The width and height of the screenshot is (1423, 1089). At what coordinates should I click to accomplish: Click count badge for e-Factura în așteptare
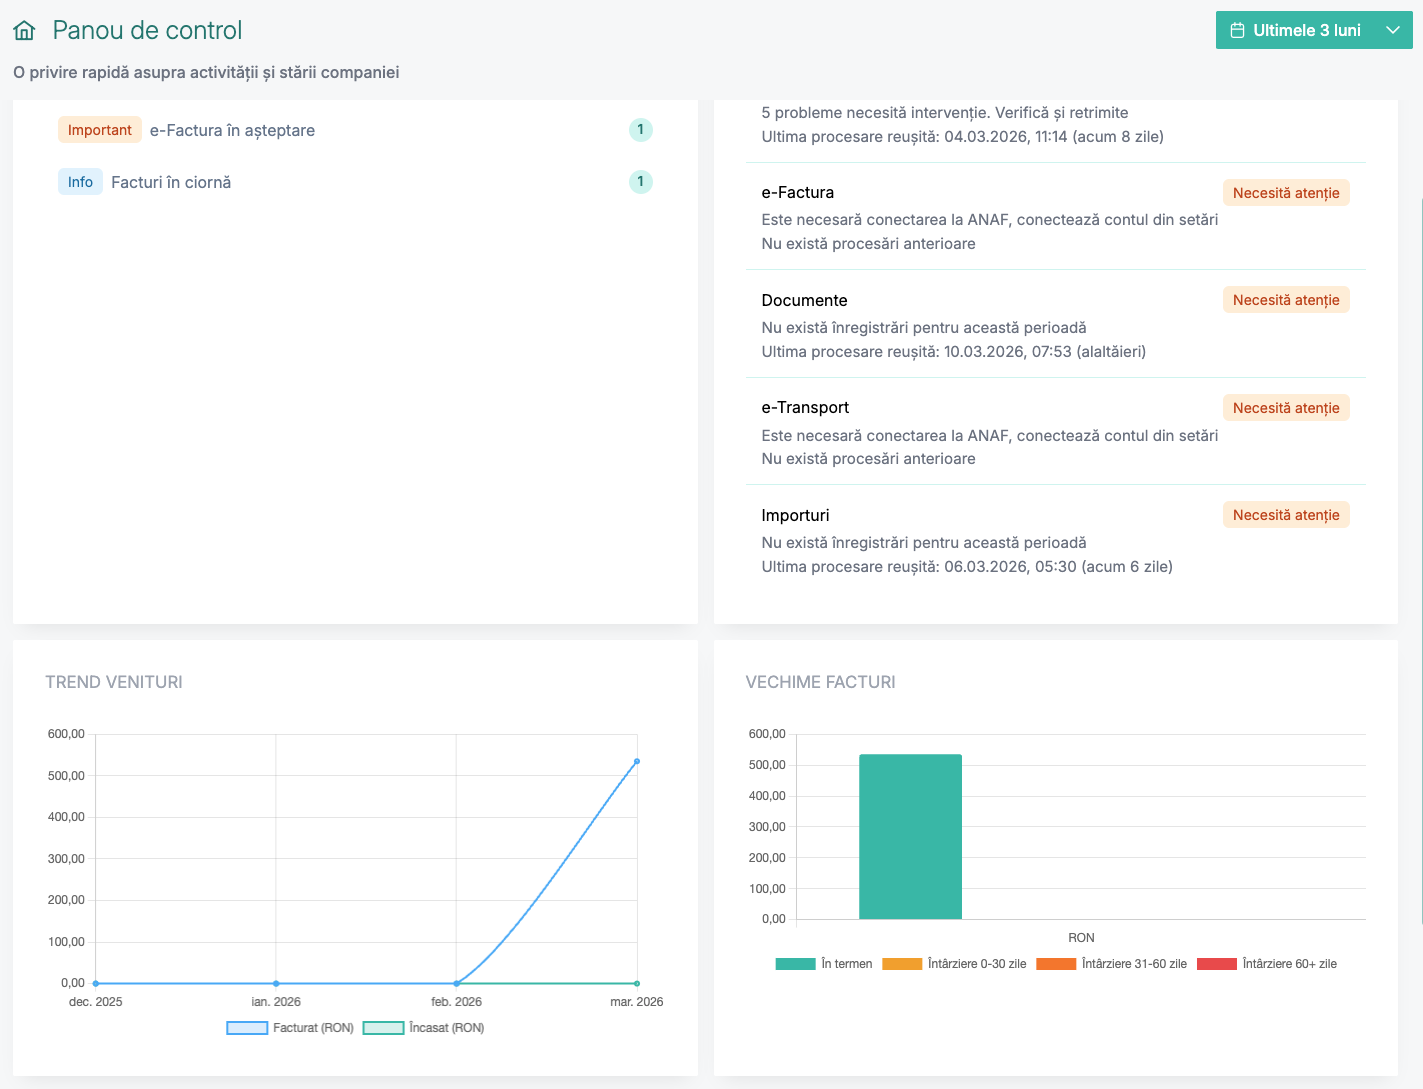(640, 130)
